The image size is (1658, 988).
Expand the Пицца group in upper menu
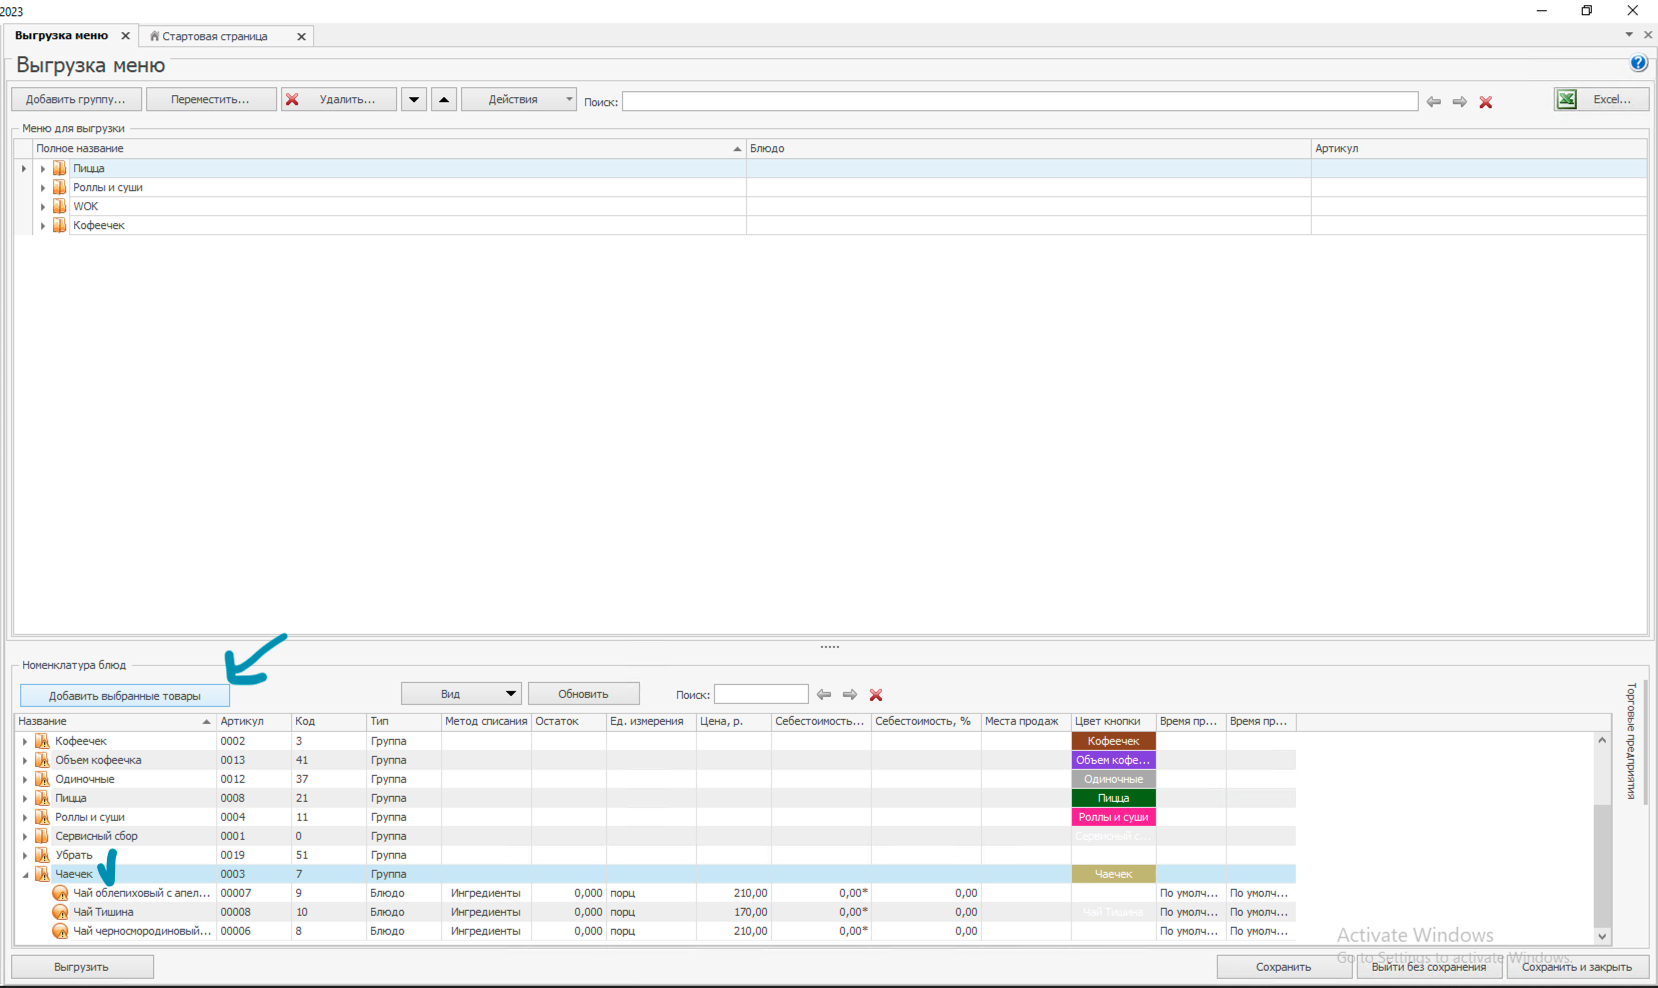click(43, 169)
